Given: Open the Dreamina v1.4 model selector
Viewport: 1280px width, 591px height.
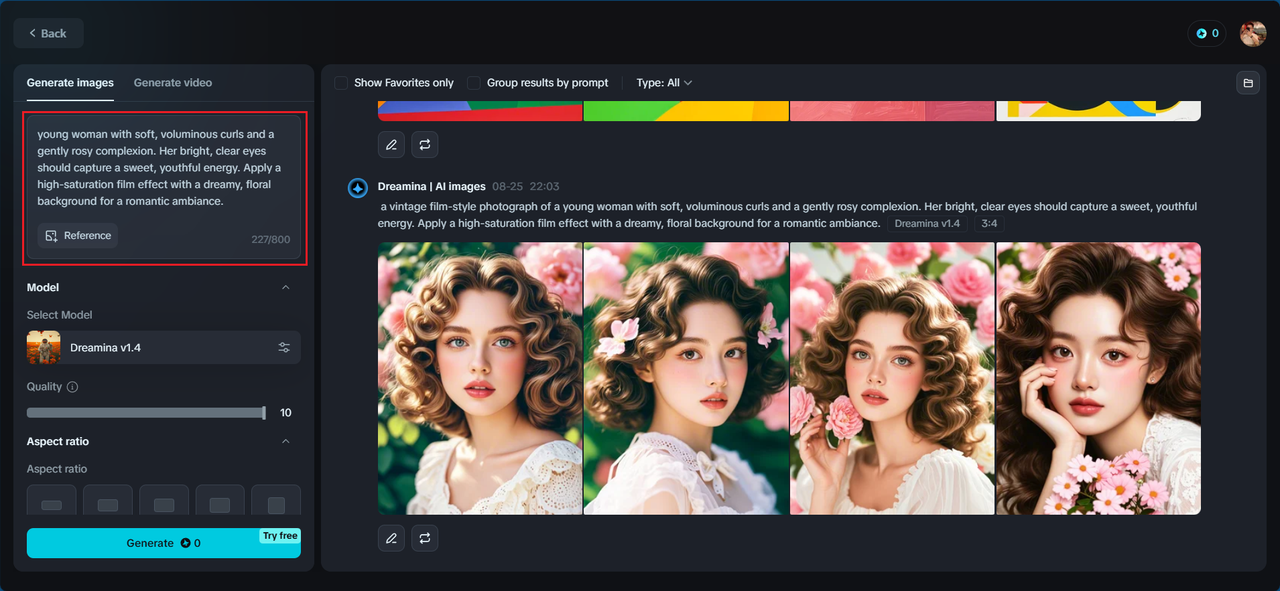Looking at the screenshot, I should tap(164, 348).
